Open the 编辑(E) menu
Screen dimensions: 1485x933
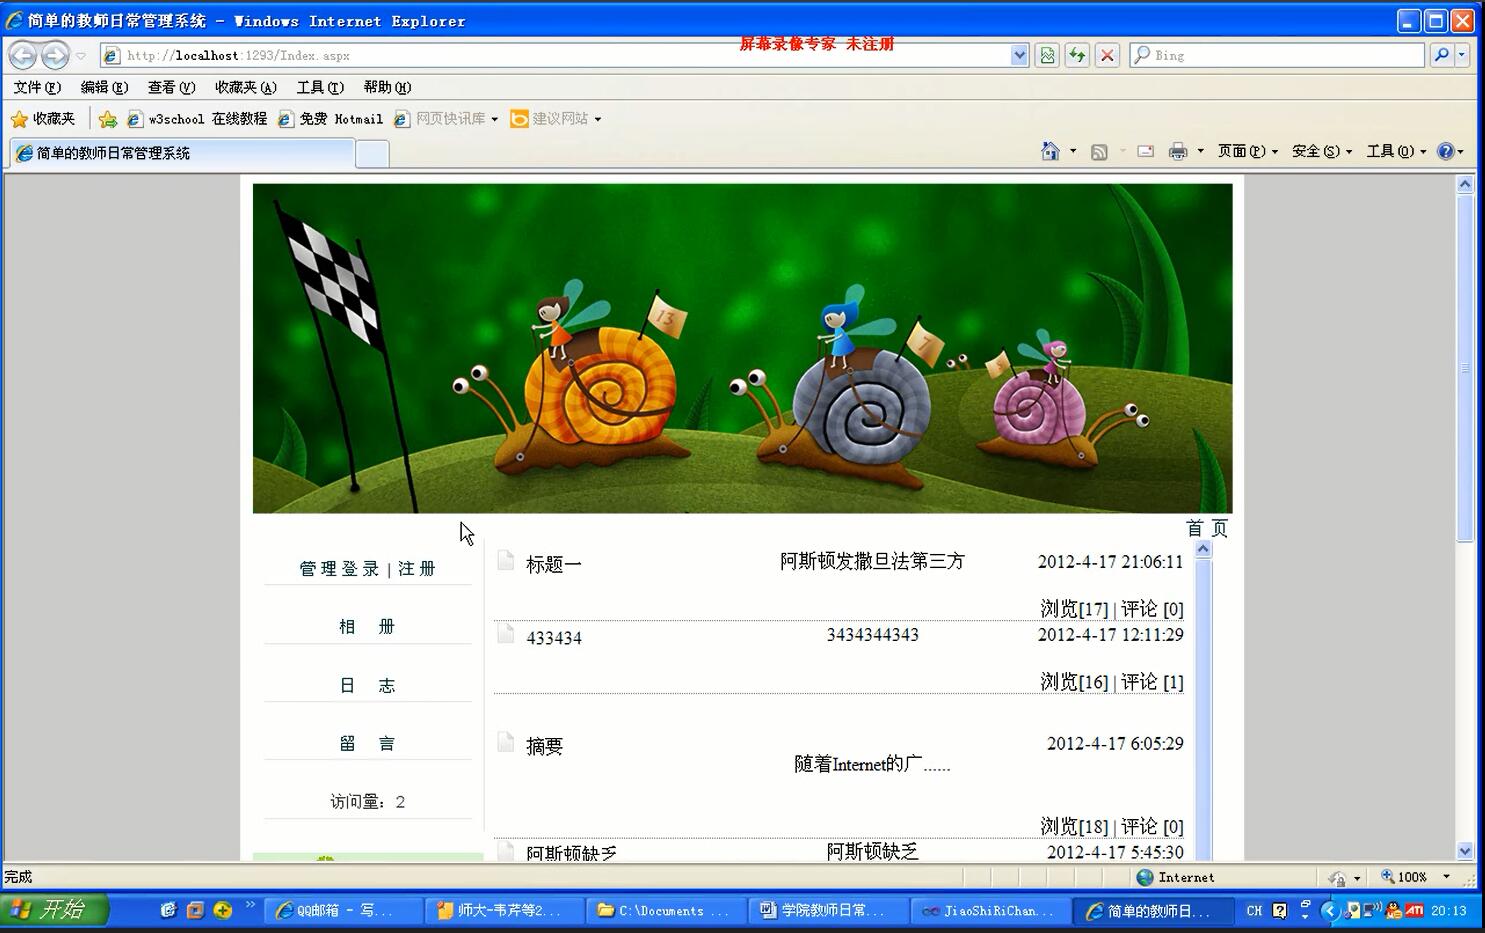104,87
